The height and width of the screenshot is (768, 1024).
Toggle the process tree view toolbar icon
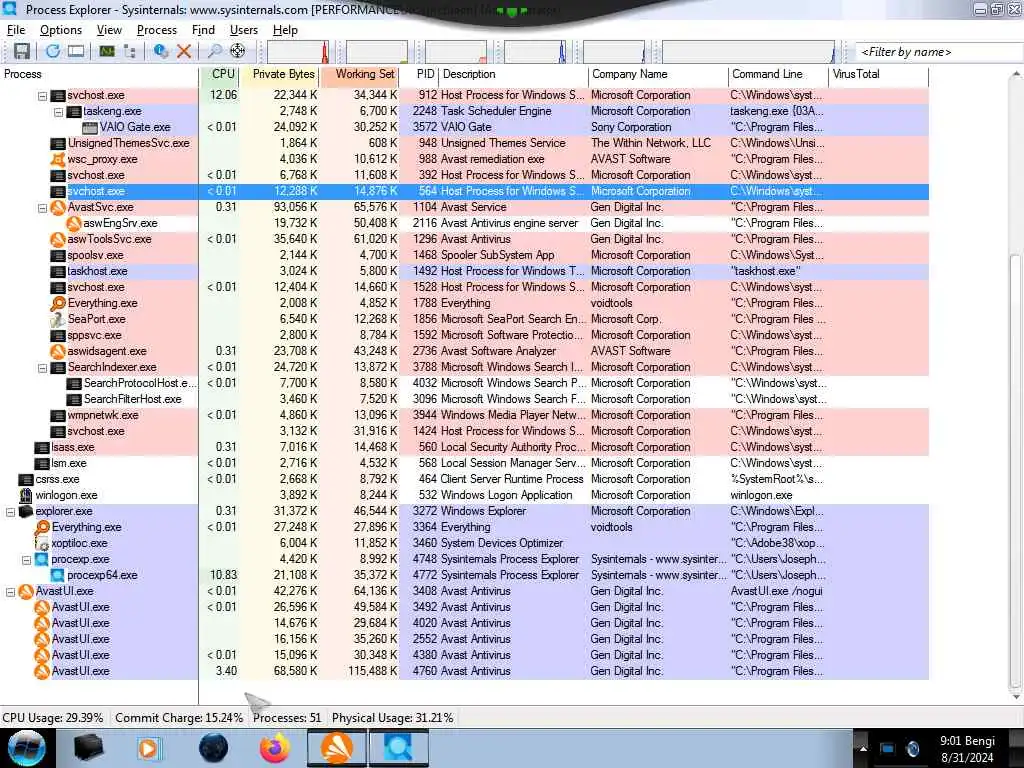pos(129,52)
